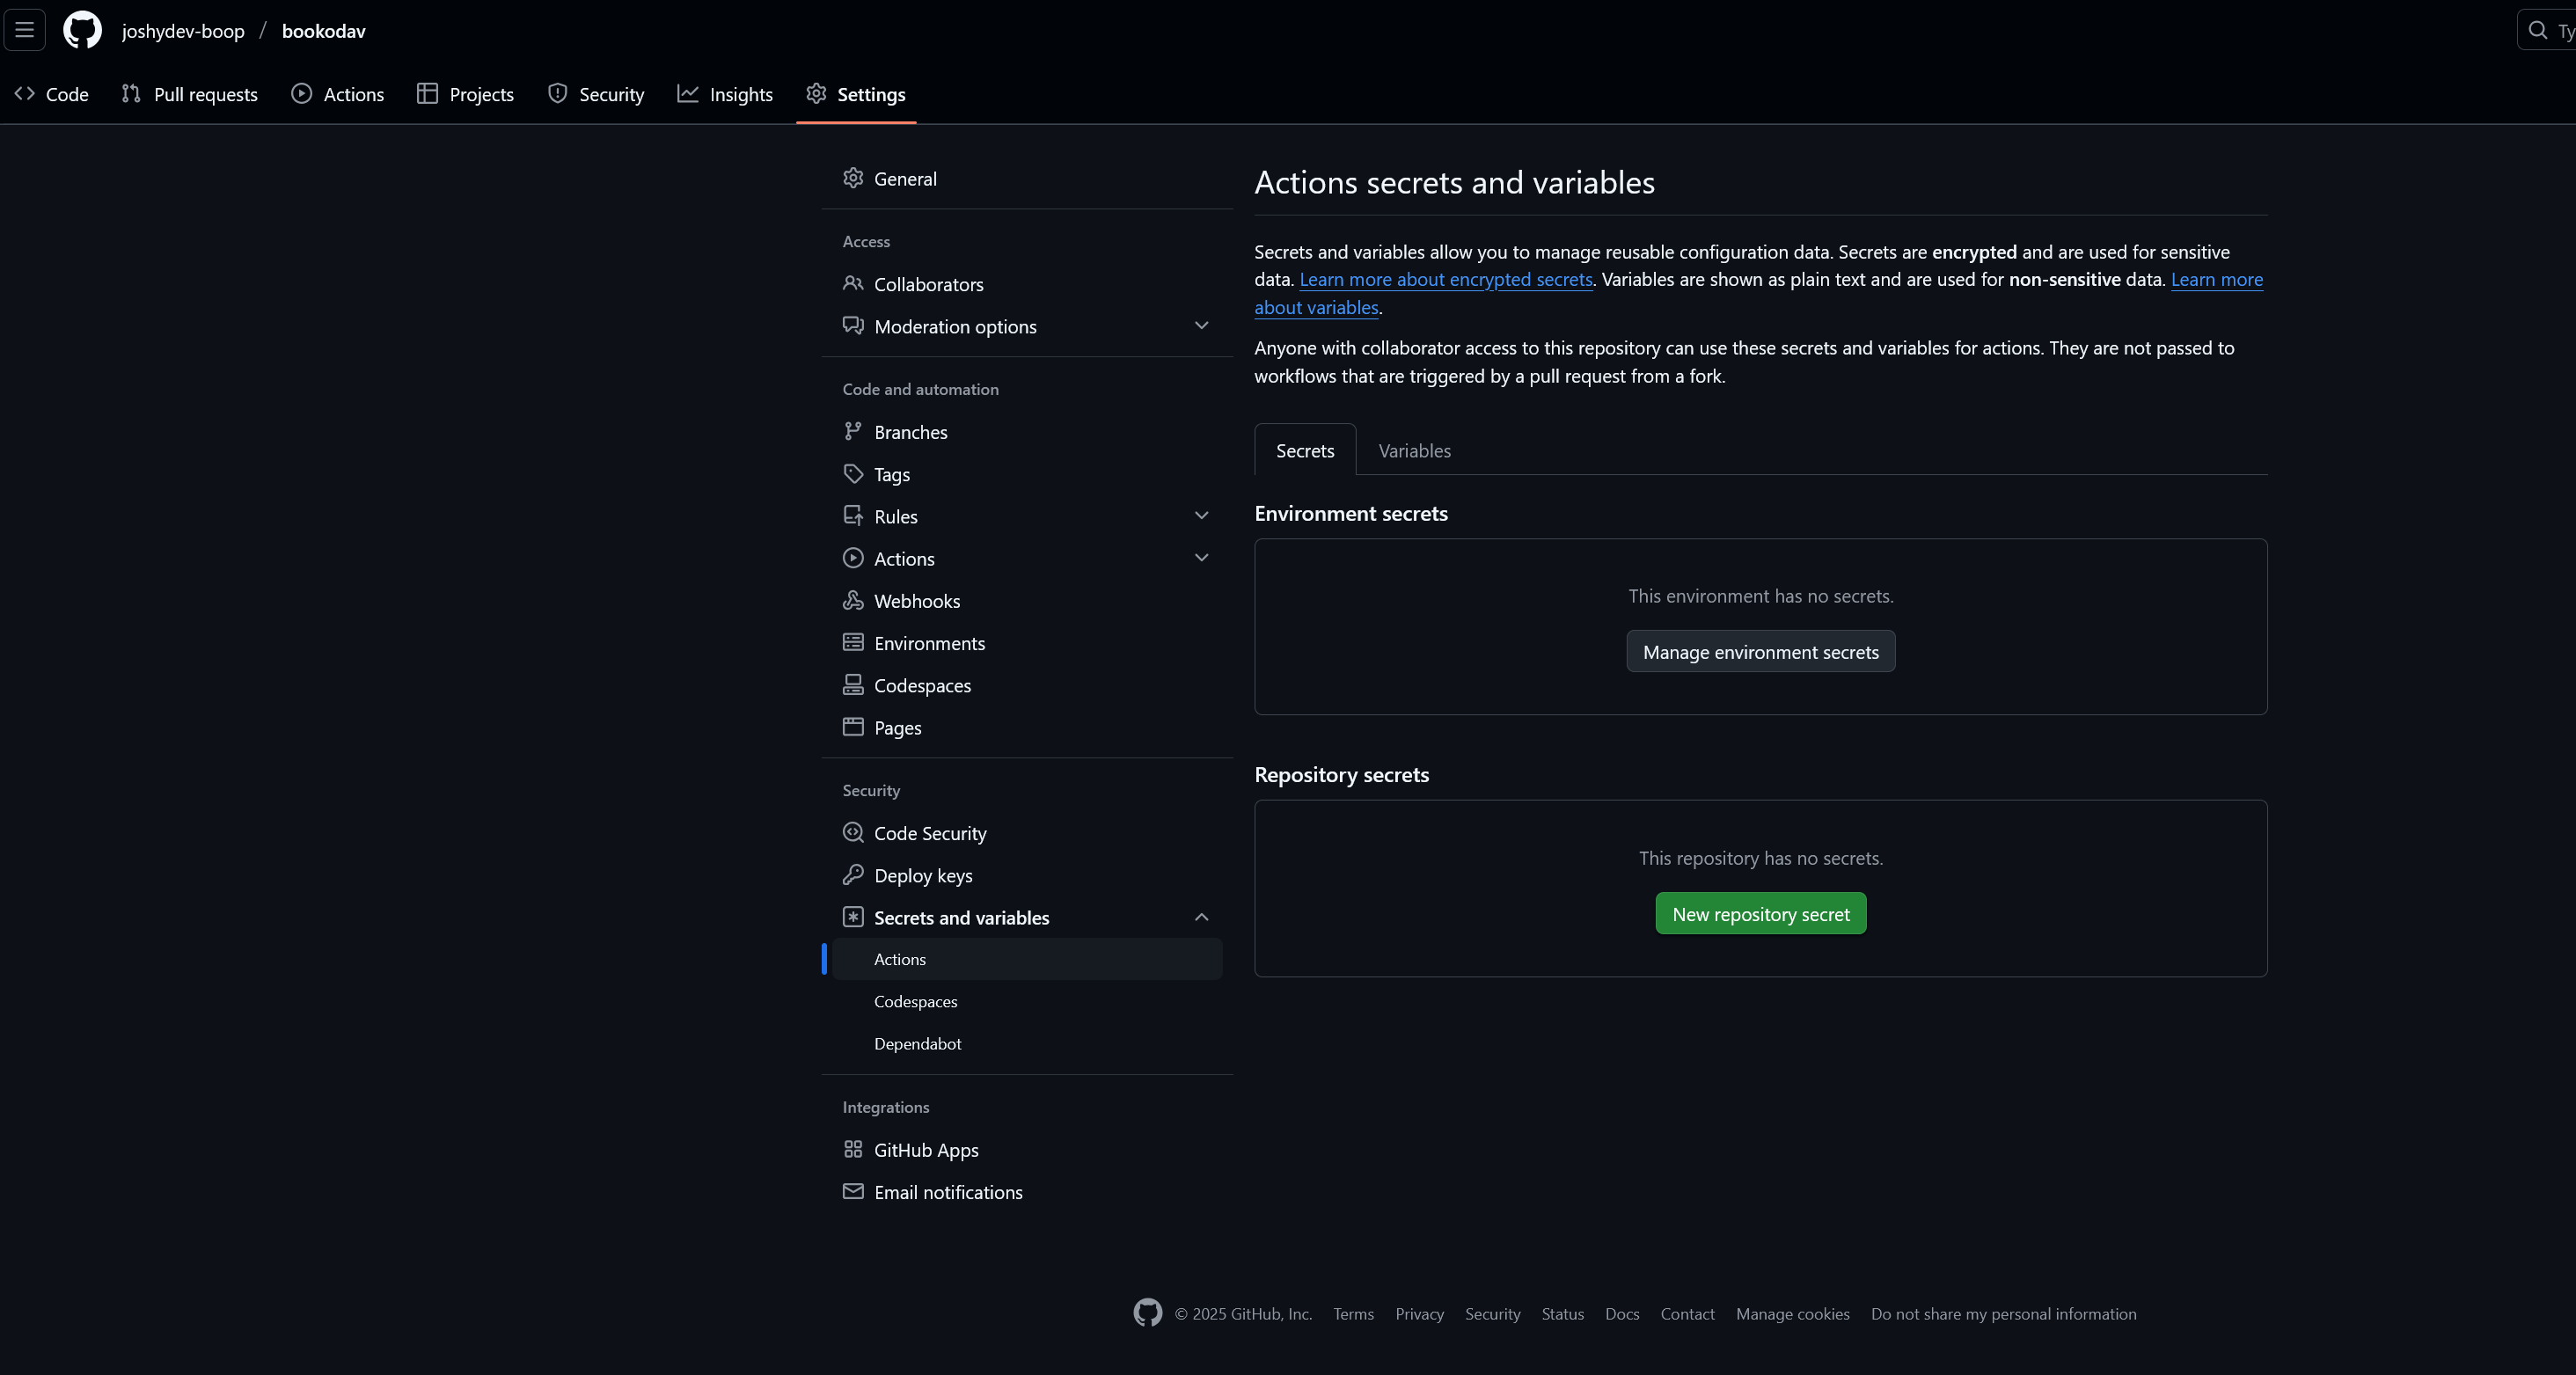The width and height of the screenshot is (2576, 1375).
Task: Open the Code Security settings page
Action: [x=1027, y=832]
